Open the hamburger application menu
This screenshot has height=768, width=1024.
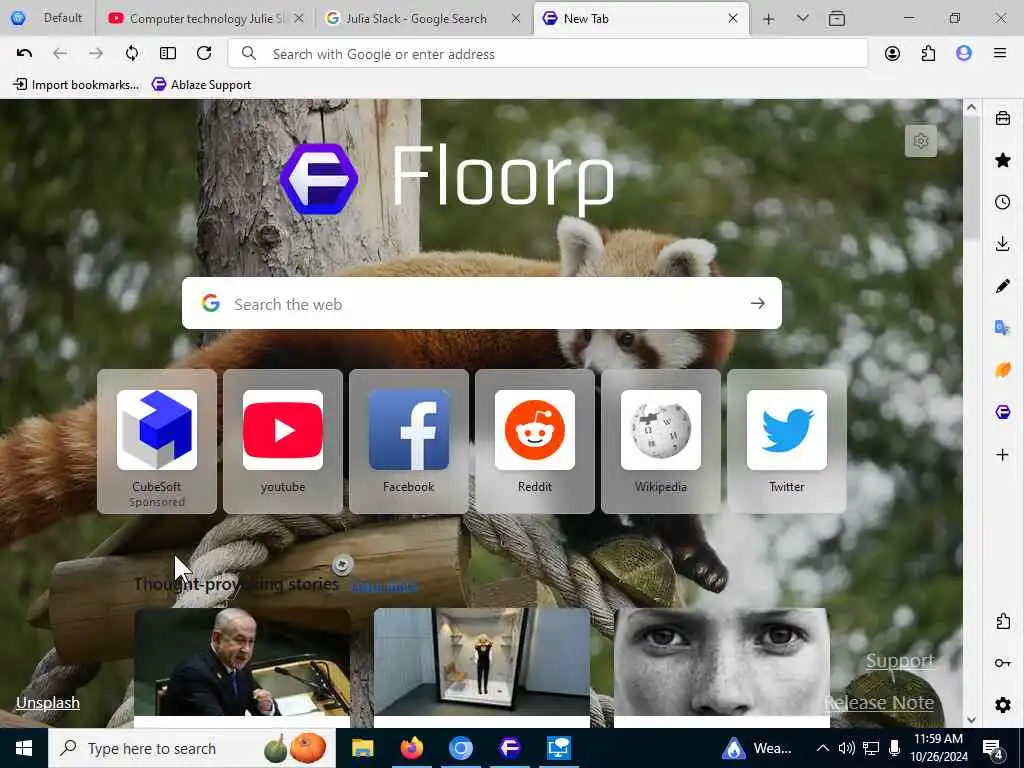click(x=1000, y=54)
